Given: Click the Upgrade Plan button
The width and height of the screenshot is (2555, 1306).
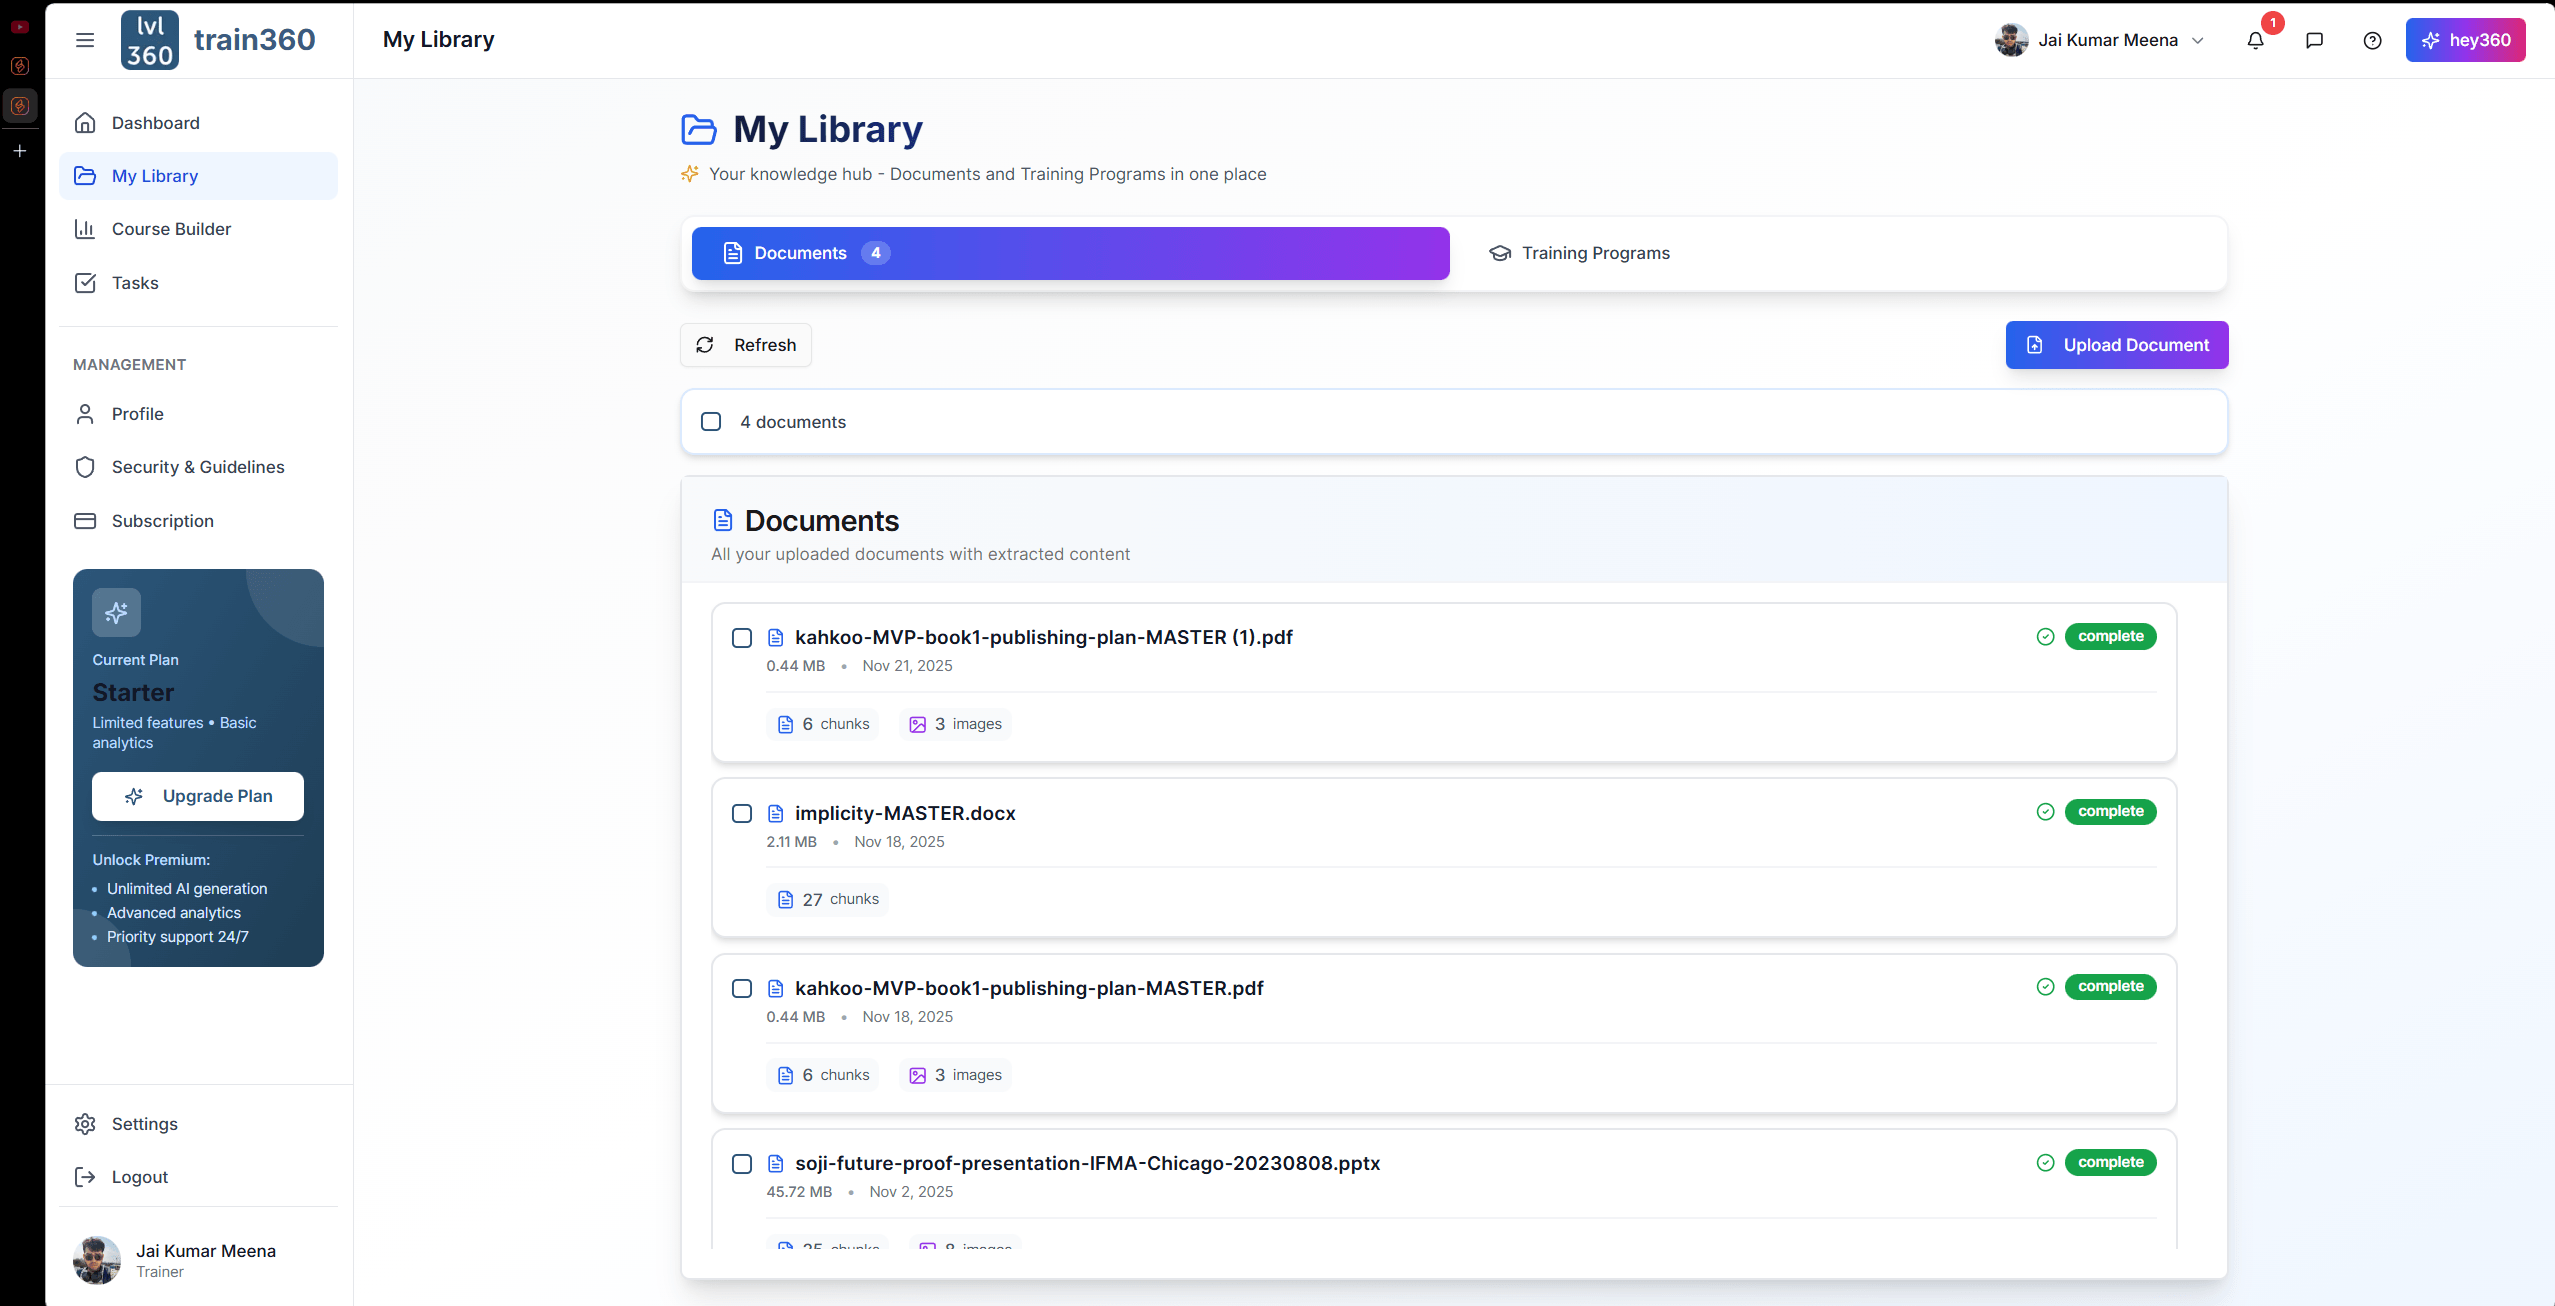Looking at the screenshot, I should (197, 796).
